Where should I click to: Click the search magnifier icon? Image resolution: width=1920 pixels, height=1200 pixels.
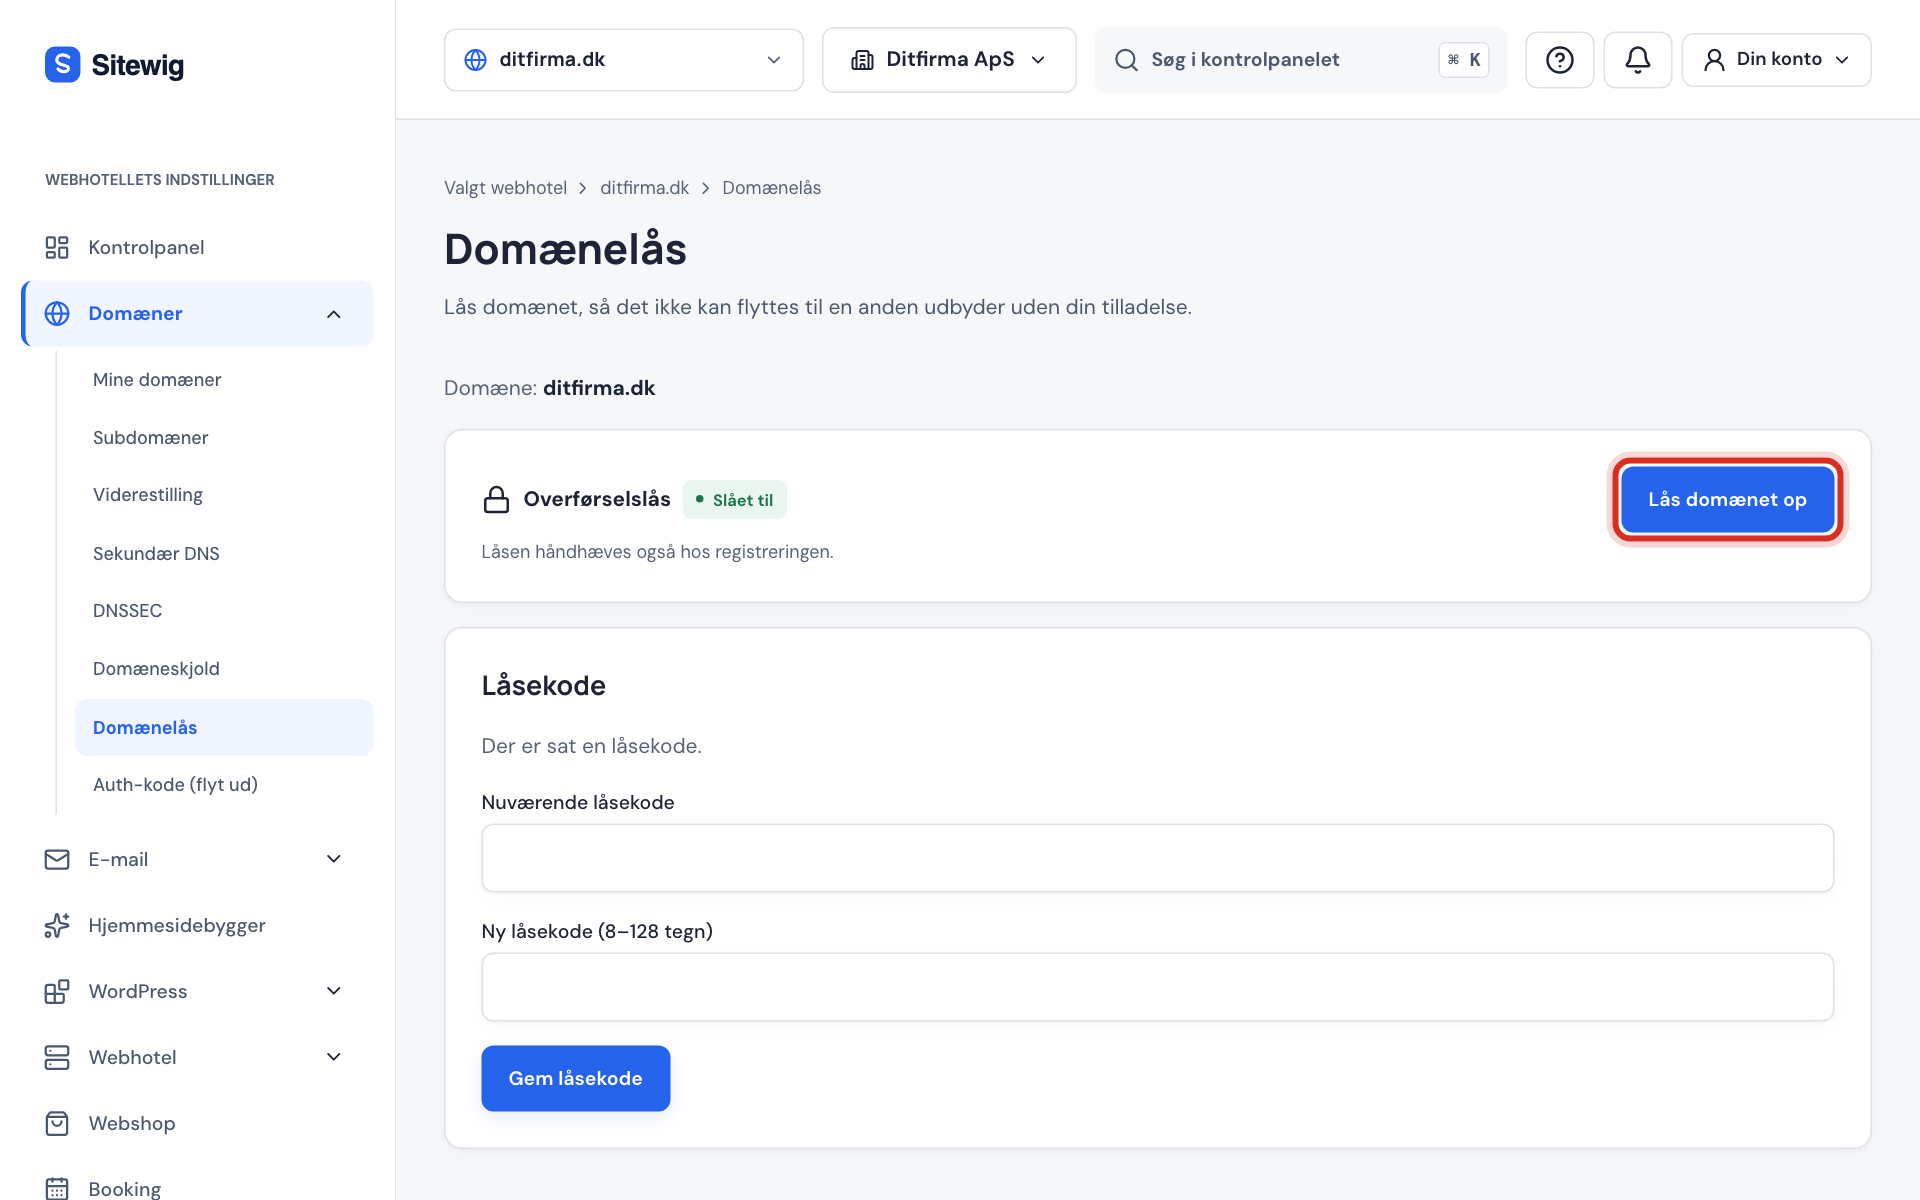(1126, 60)
